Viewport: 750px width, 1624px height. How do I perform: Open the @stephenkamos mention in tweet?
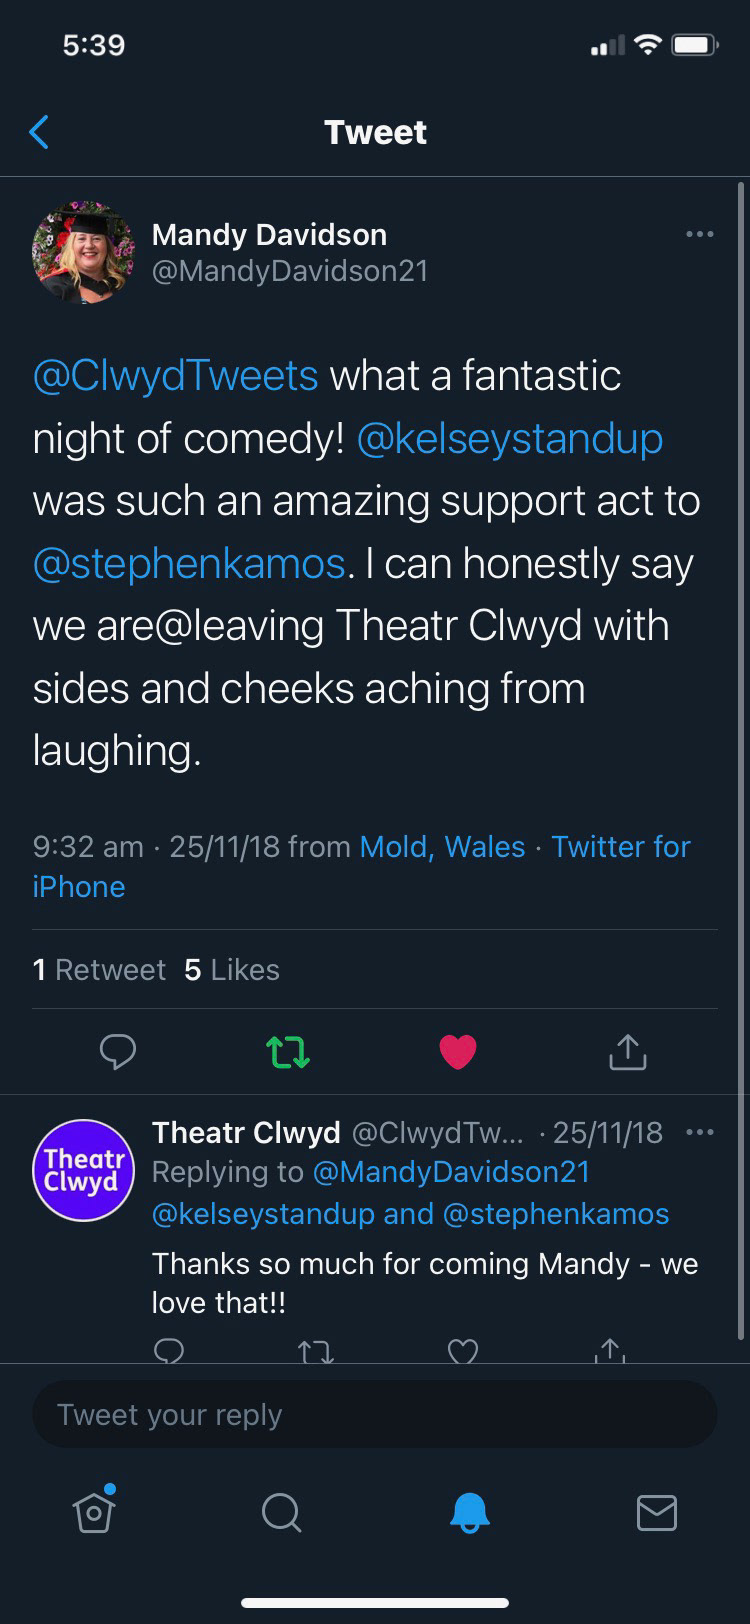pos(189,564)
